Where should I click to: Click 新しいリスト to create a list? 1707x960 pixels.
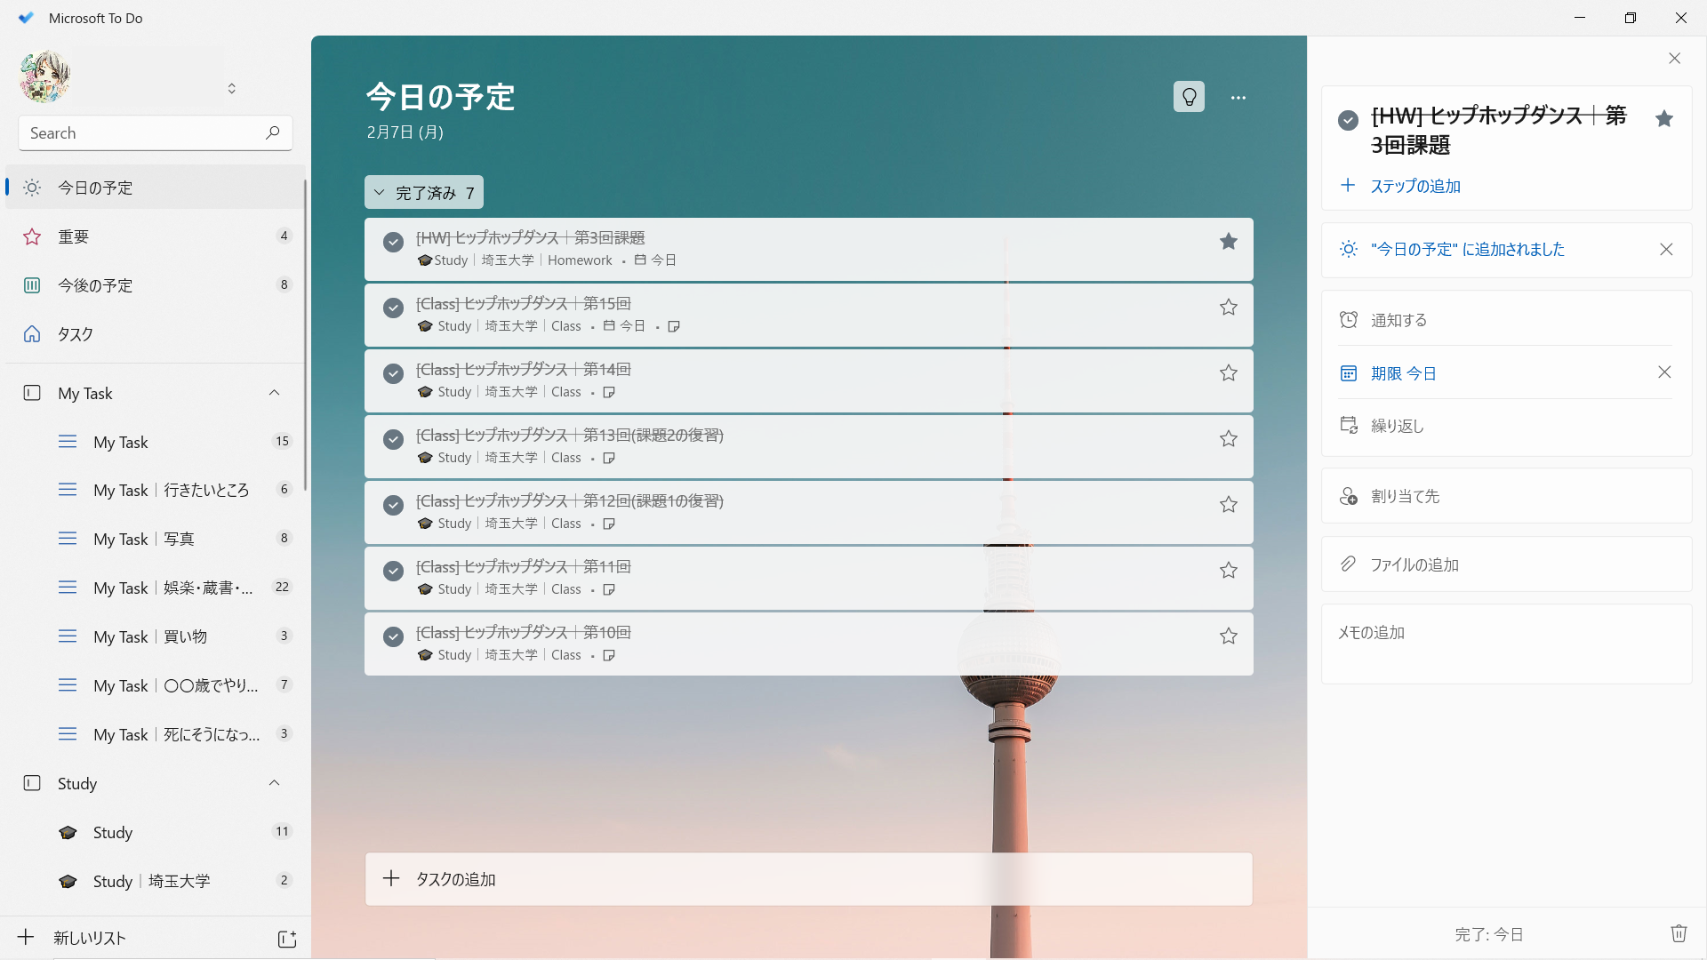90,938
